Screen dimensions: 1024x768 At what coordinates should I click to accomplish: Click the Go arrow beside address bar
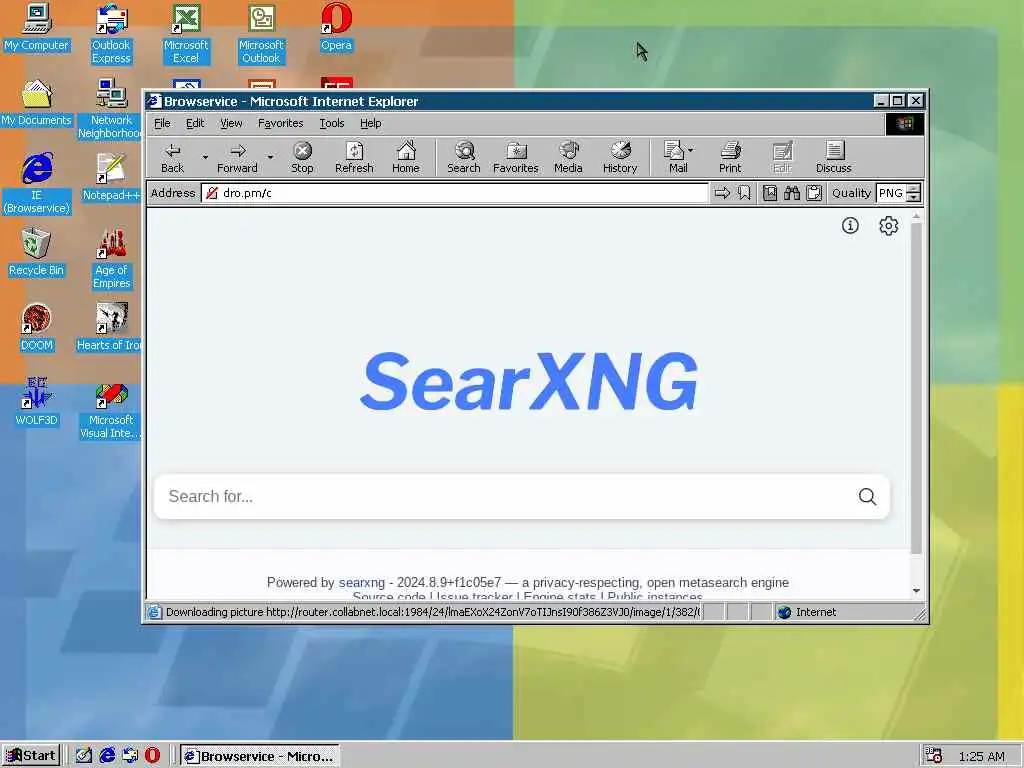coord(722,193)
